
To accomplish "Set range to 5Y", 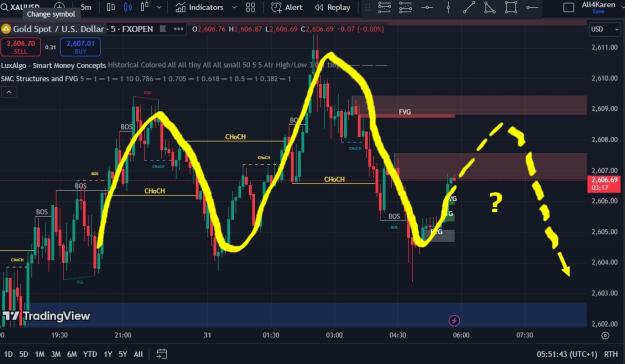I will [x=123, y=354].
